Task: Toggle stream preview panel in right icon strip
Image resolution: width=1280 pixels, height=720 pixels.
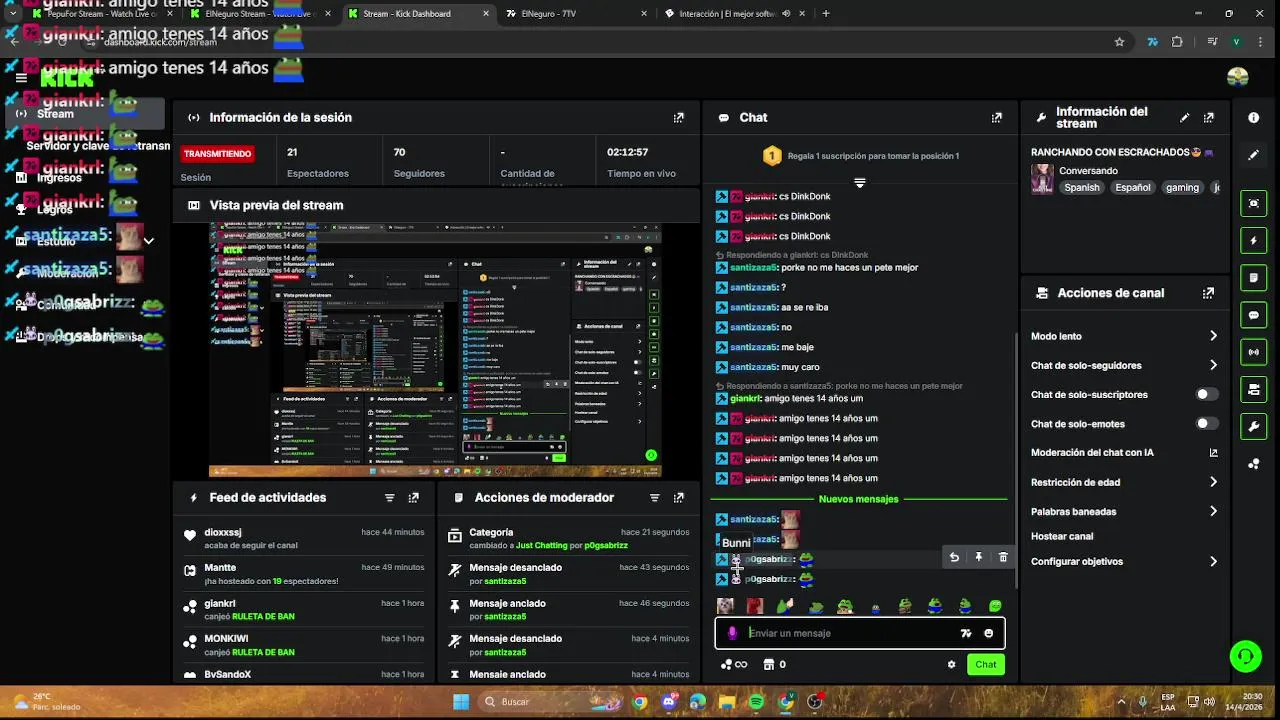Action: pos(1254,203)
